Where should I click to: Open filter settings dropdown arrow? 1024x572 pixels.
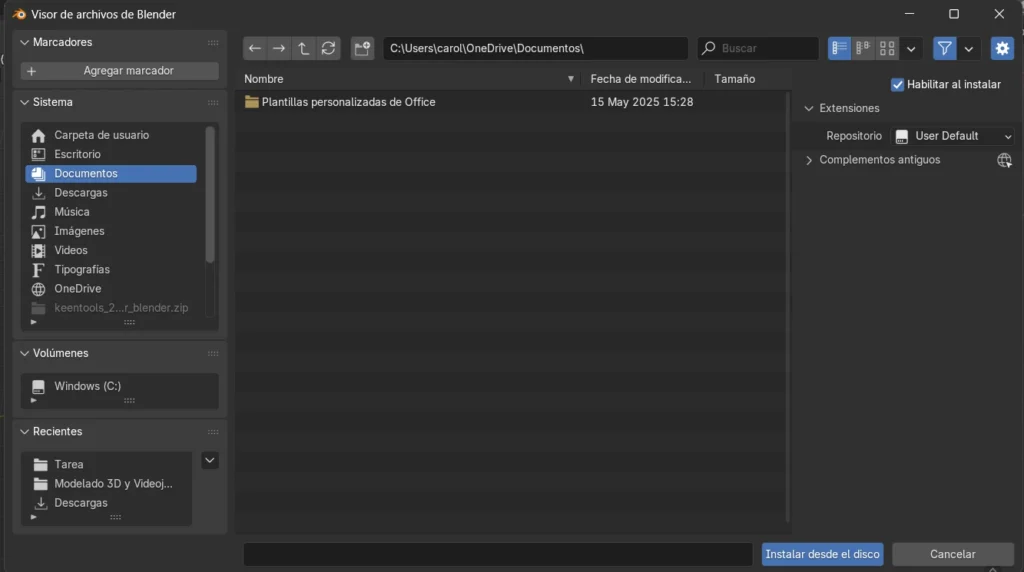[x=968, y=48]
